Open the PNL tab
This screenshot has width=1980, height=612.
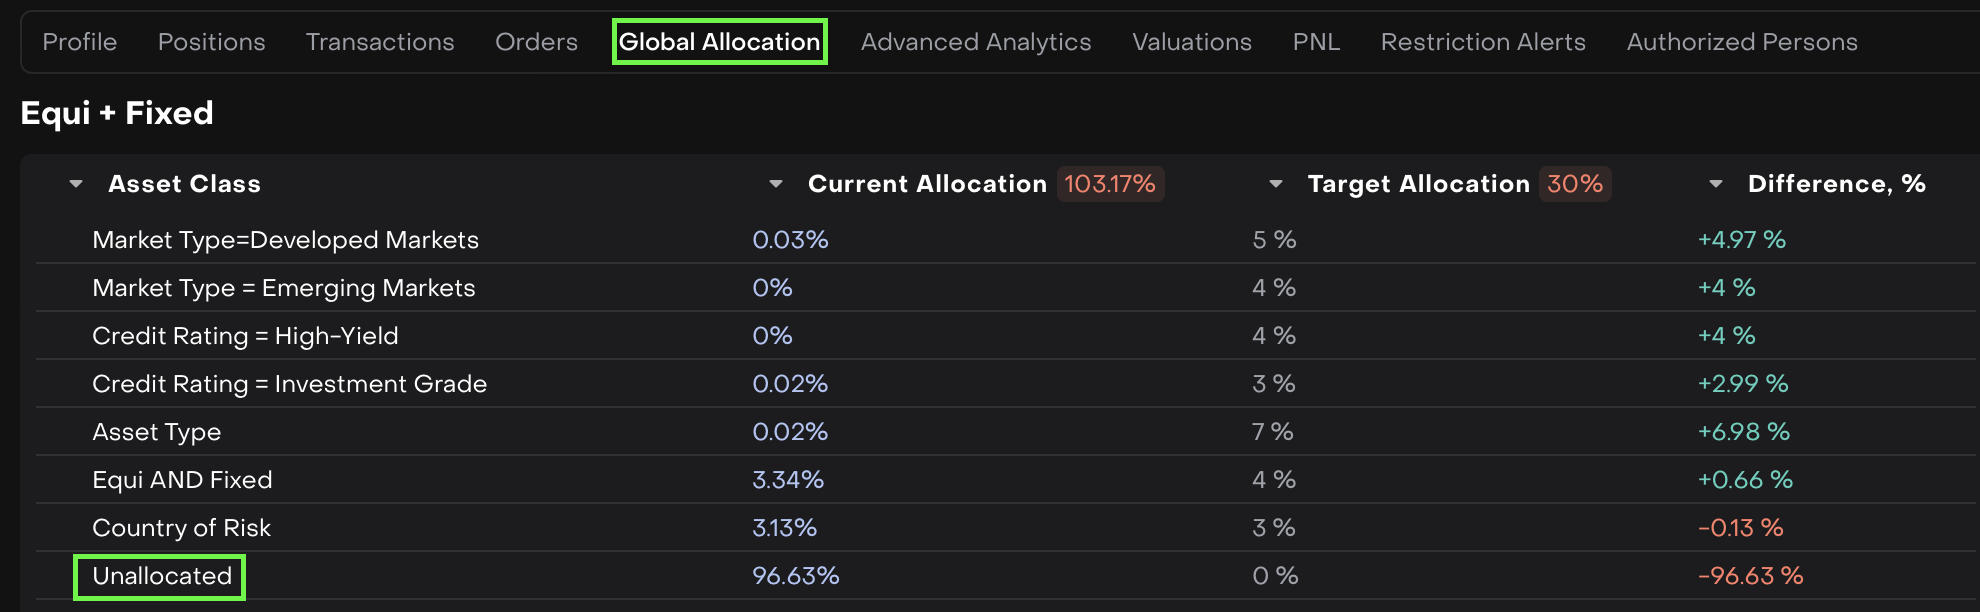click(1316, 42)
